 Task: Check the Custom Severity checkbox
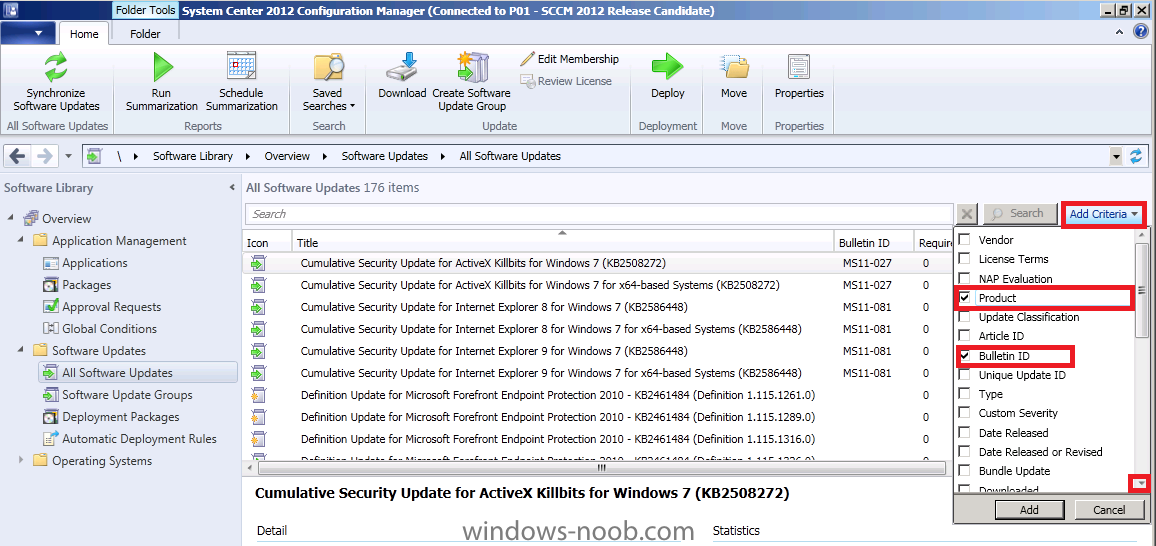tap(964, 413)
